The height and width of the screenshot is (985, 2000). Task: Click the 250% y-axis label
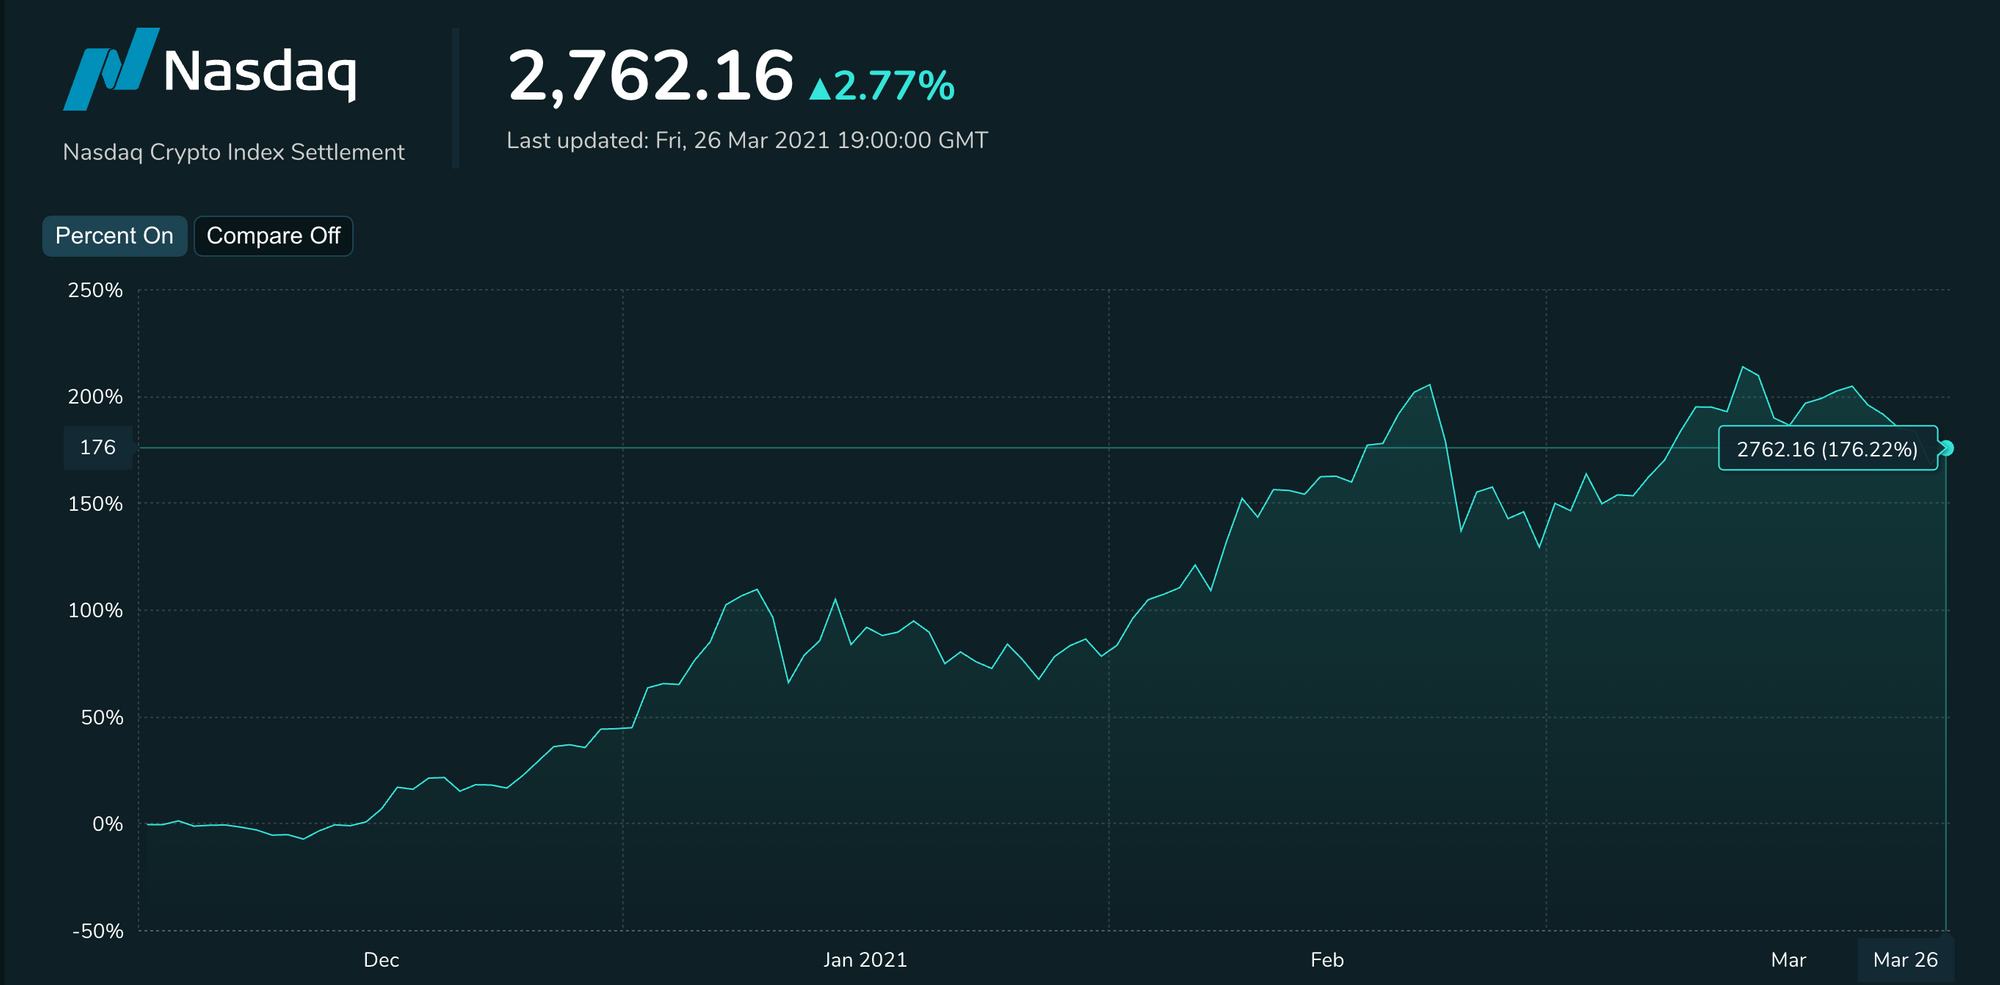click(x=95, y=290)
